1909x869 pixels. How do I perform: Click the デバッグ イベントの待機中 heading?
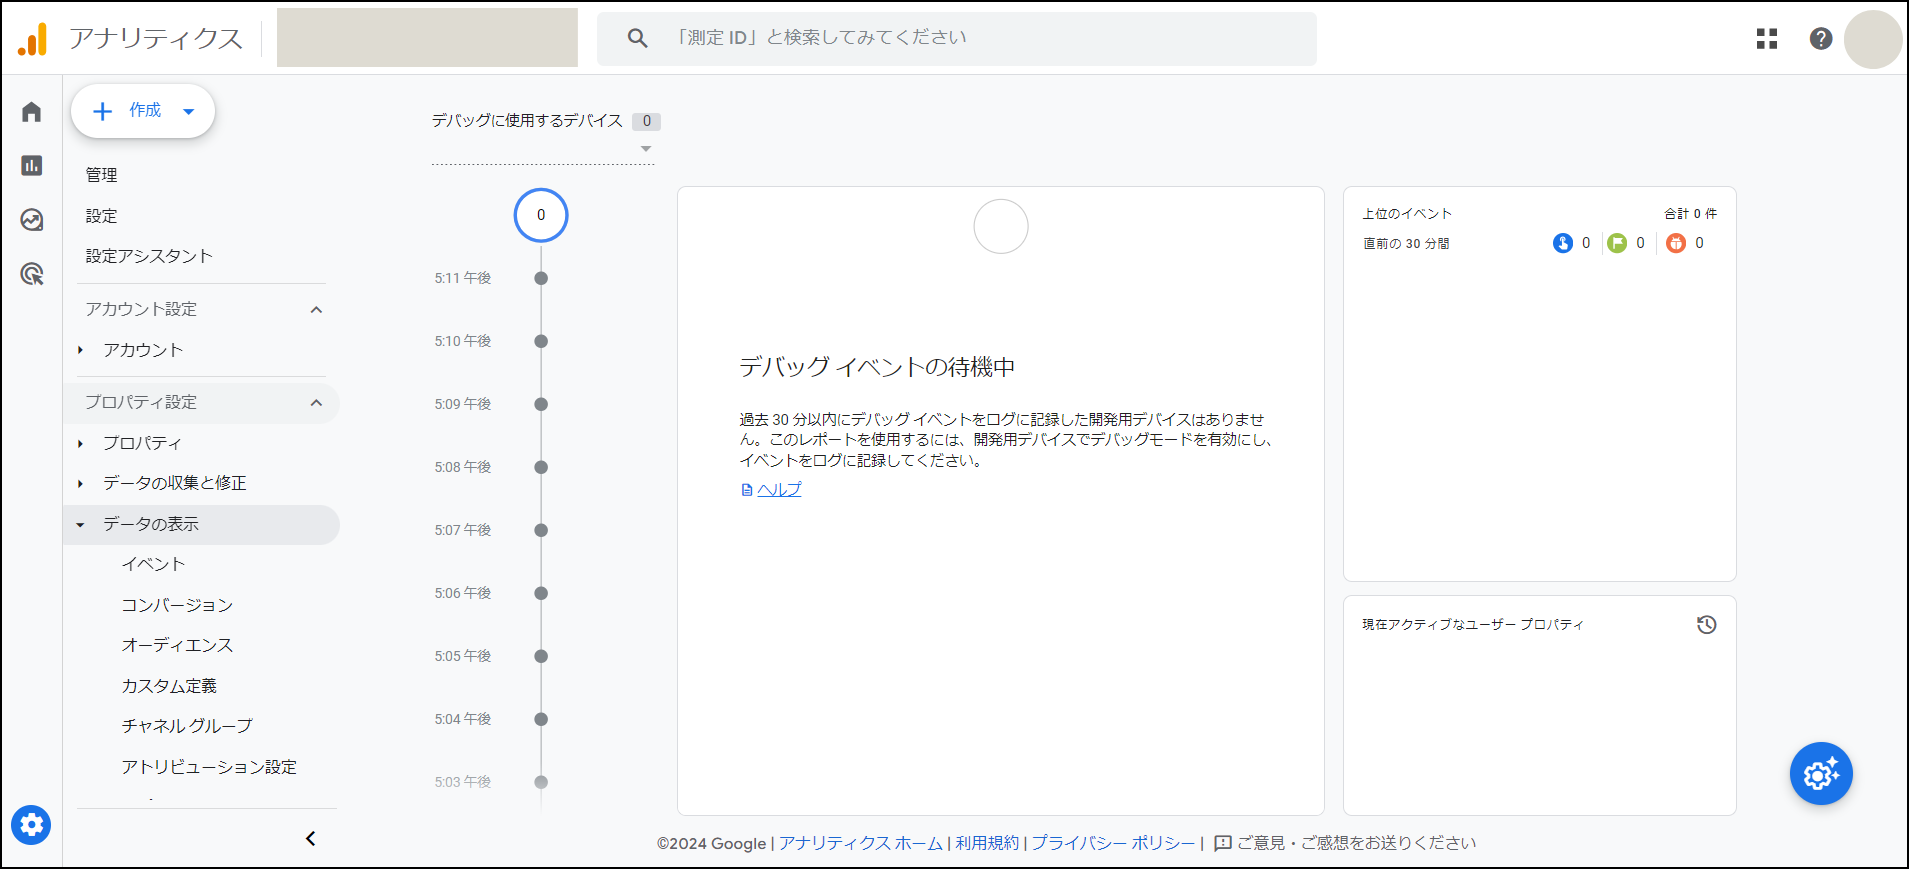(x=877, y=367)
